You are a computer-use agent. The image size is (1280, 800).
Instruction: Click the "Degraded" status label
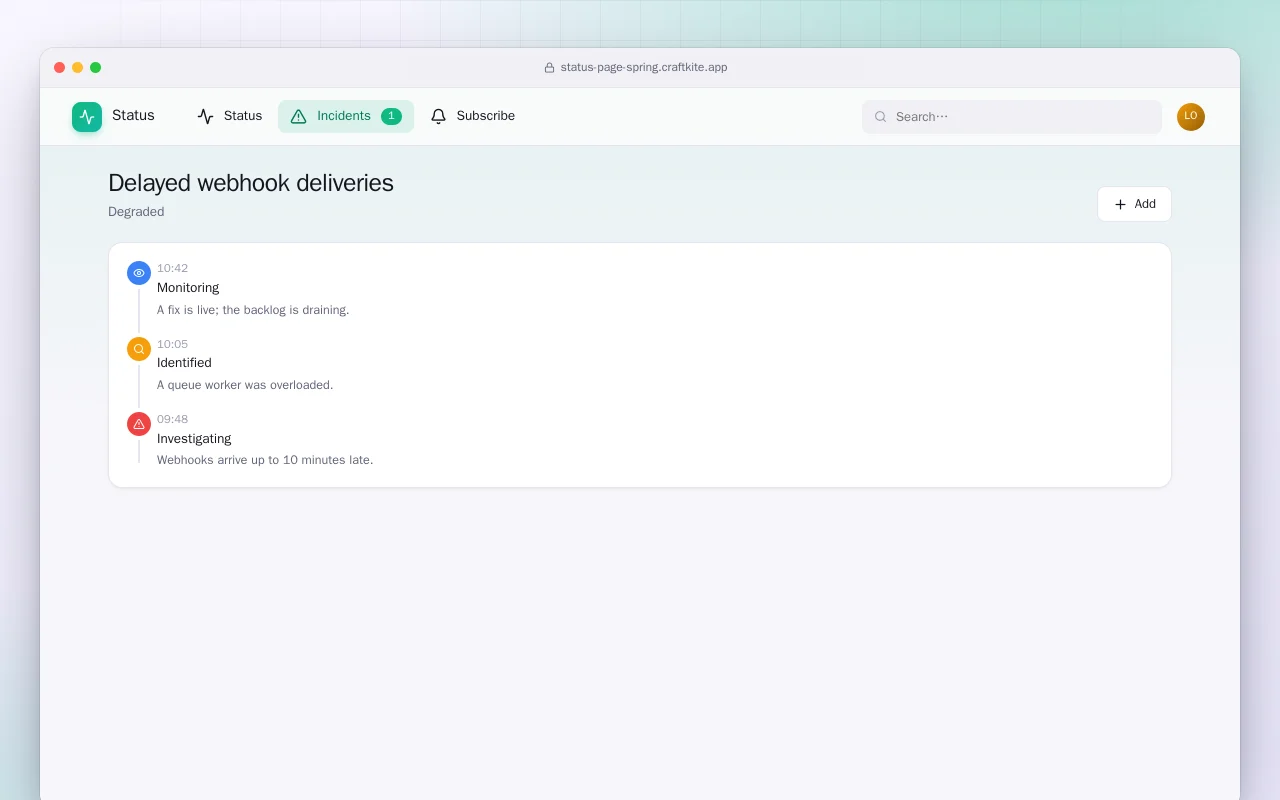coord(136,212)
